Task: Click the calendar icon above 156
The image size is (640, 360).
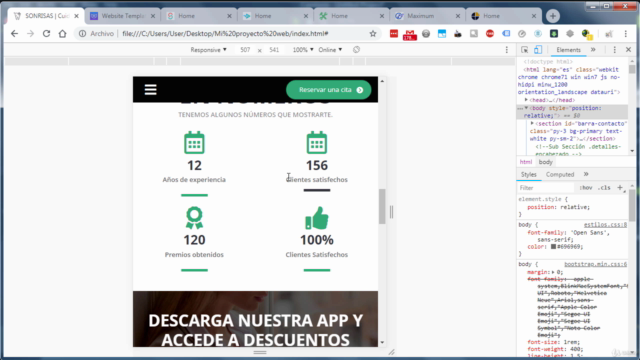Action: 317,142
